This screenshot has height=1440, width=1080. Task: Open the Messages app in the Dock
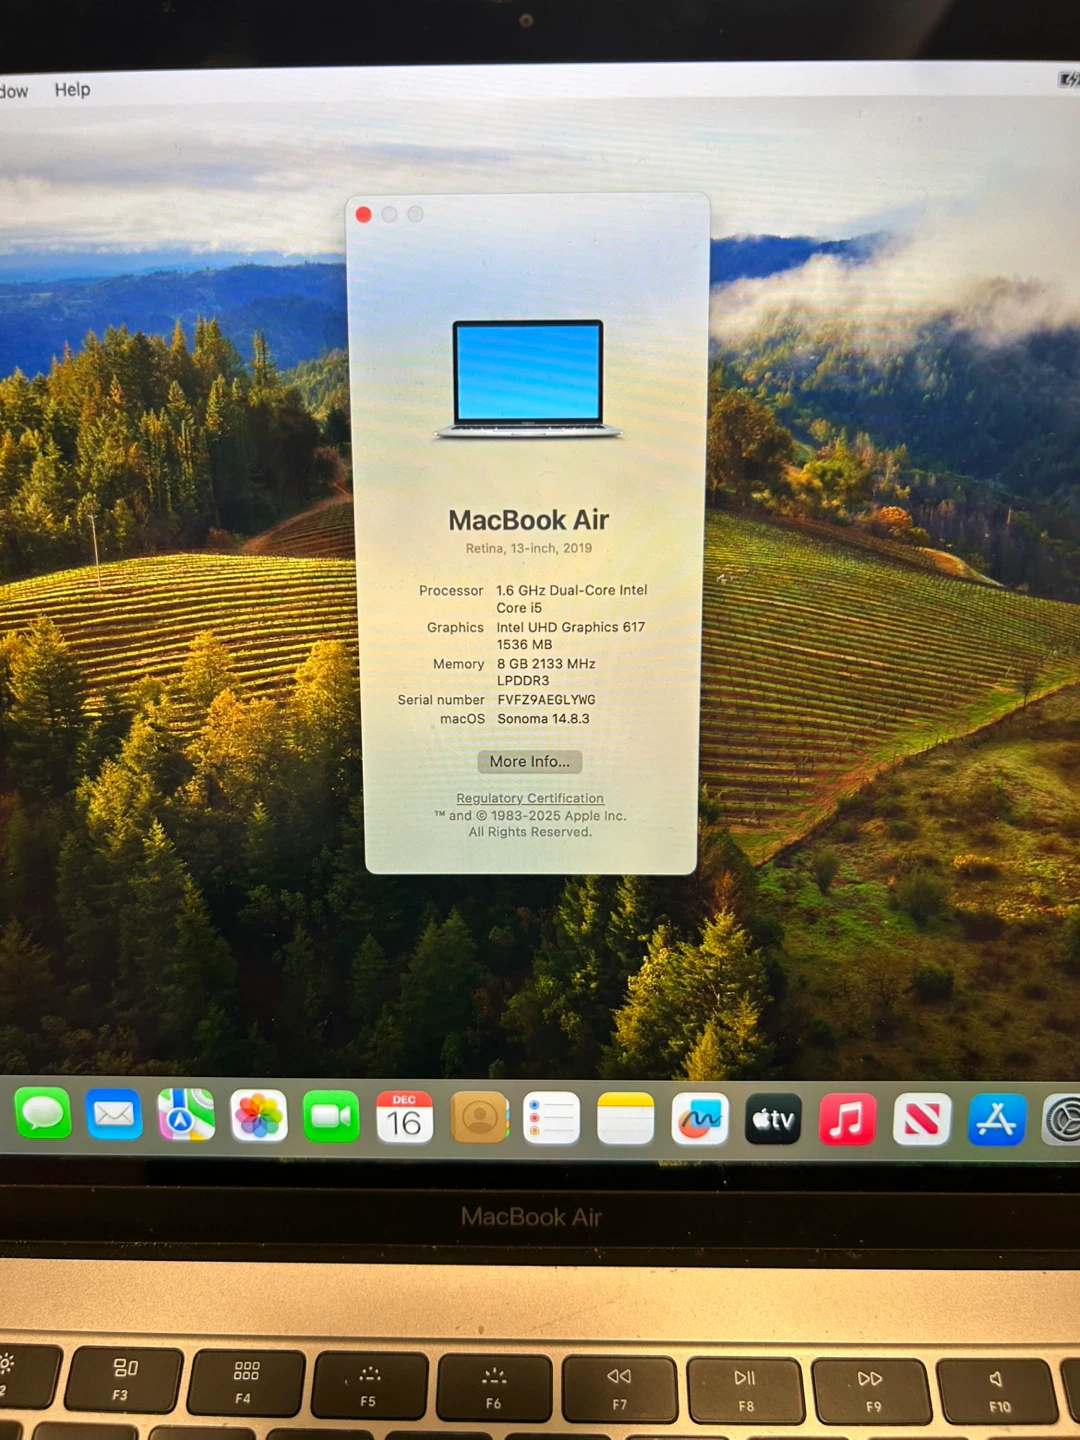pyautogui.click(x=43, y=1113)
